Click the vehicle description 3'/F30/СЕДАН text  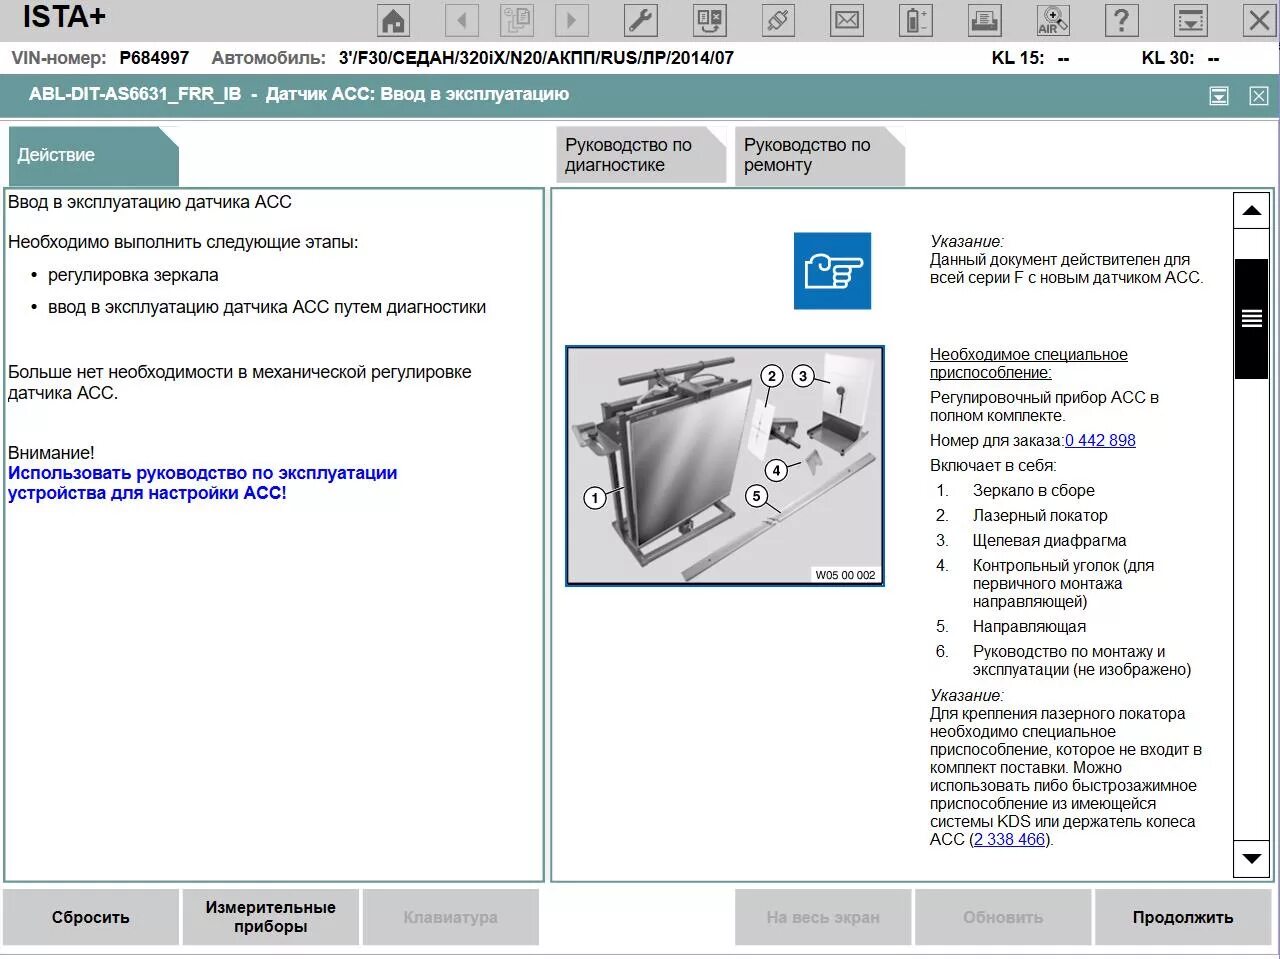536,58
